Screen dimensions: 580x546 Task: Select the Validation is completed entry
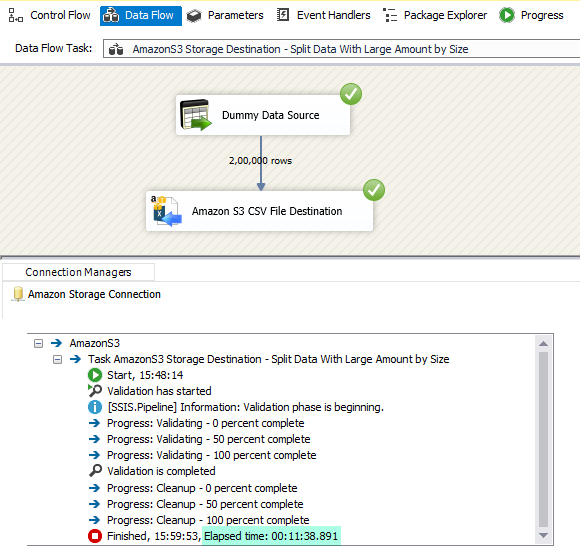161,471
